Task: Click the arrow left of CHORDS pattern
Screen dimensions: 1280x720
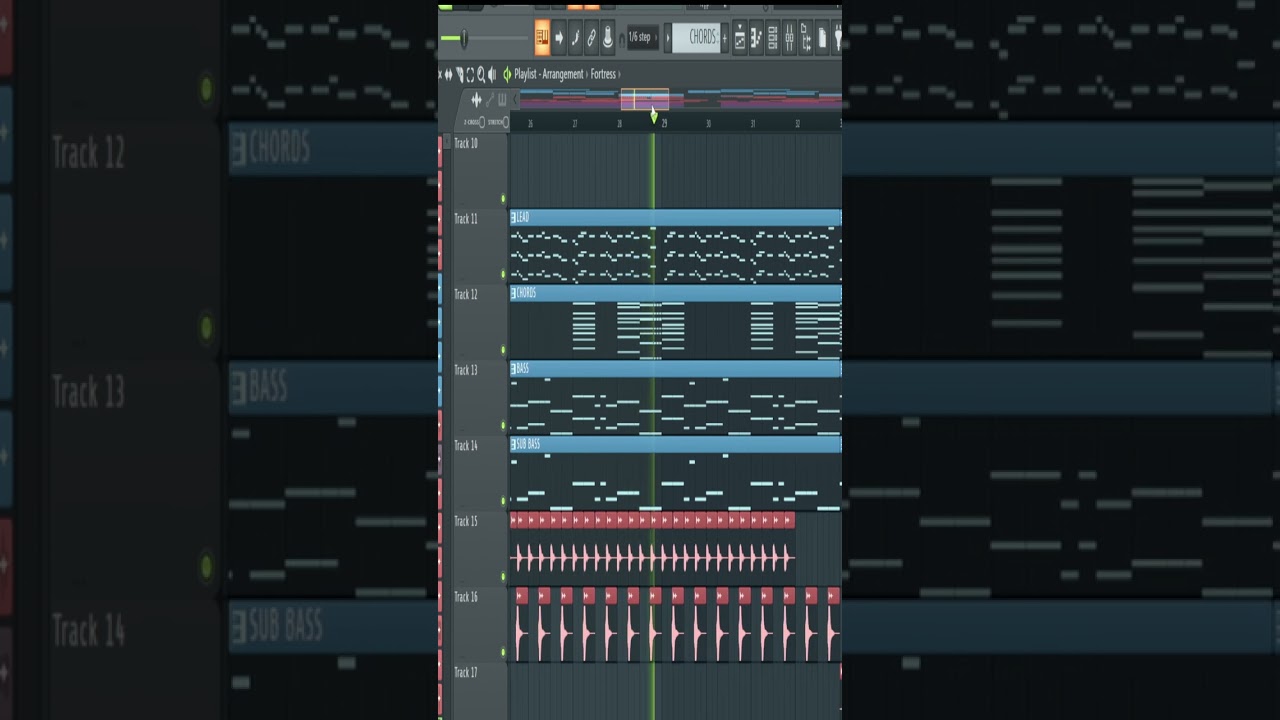Action: [x=668, y=38]
